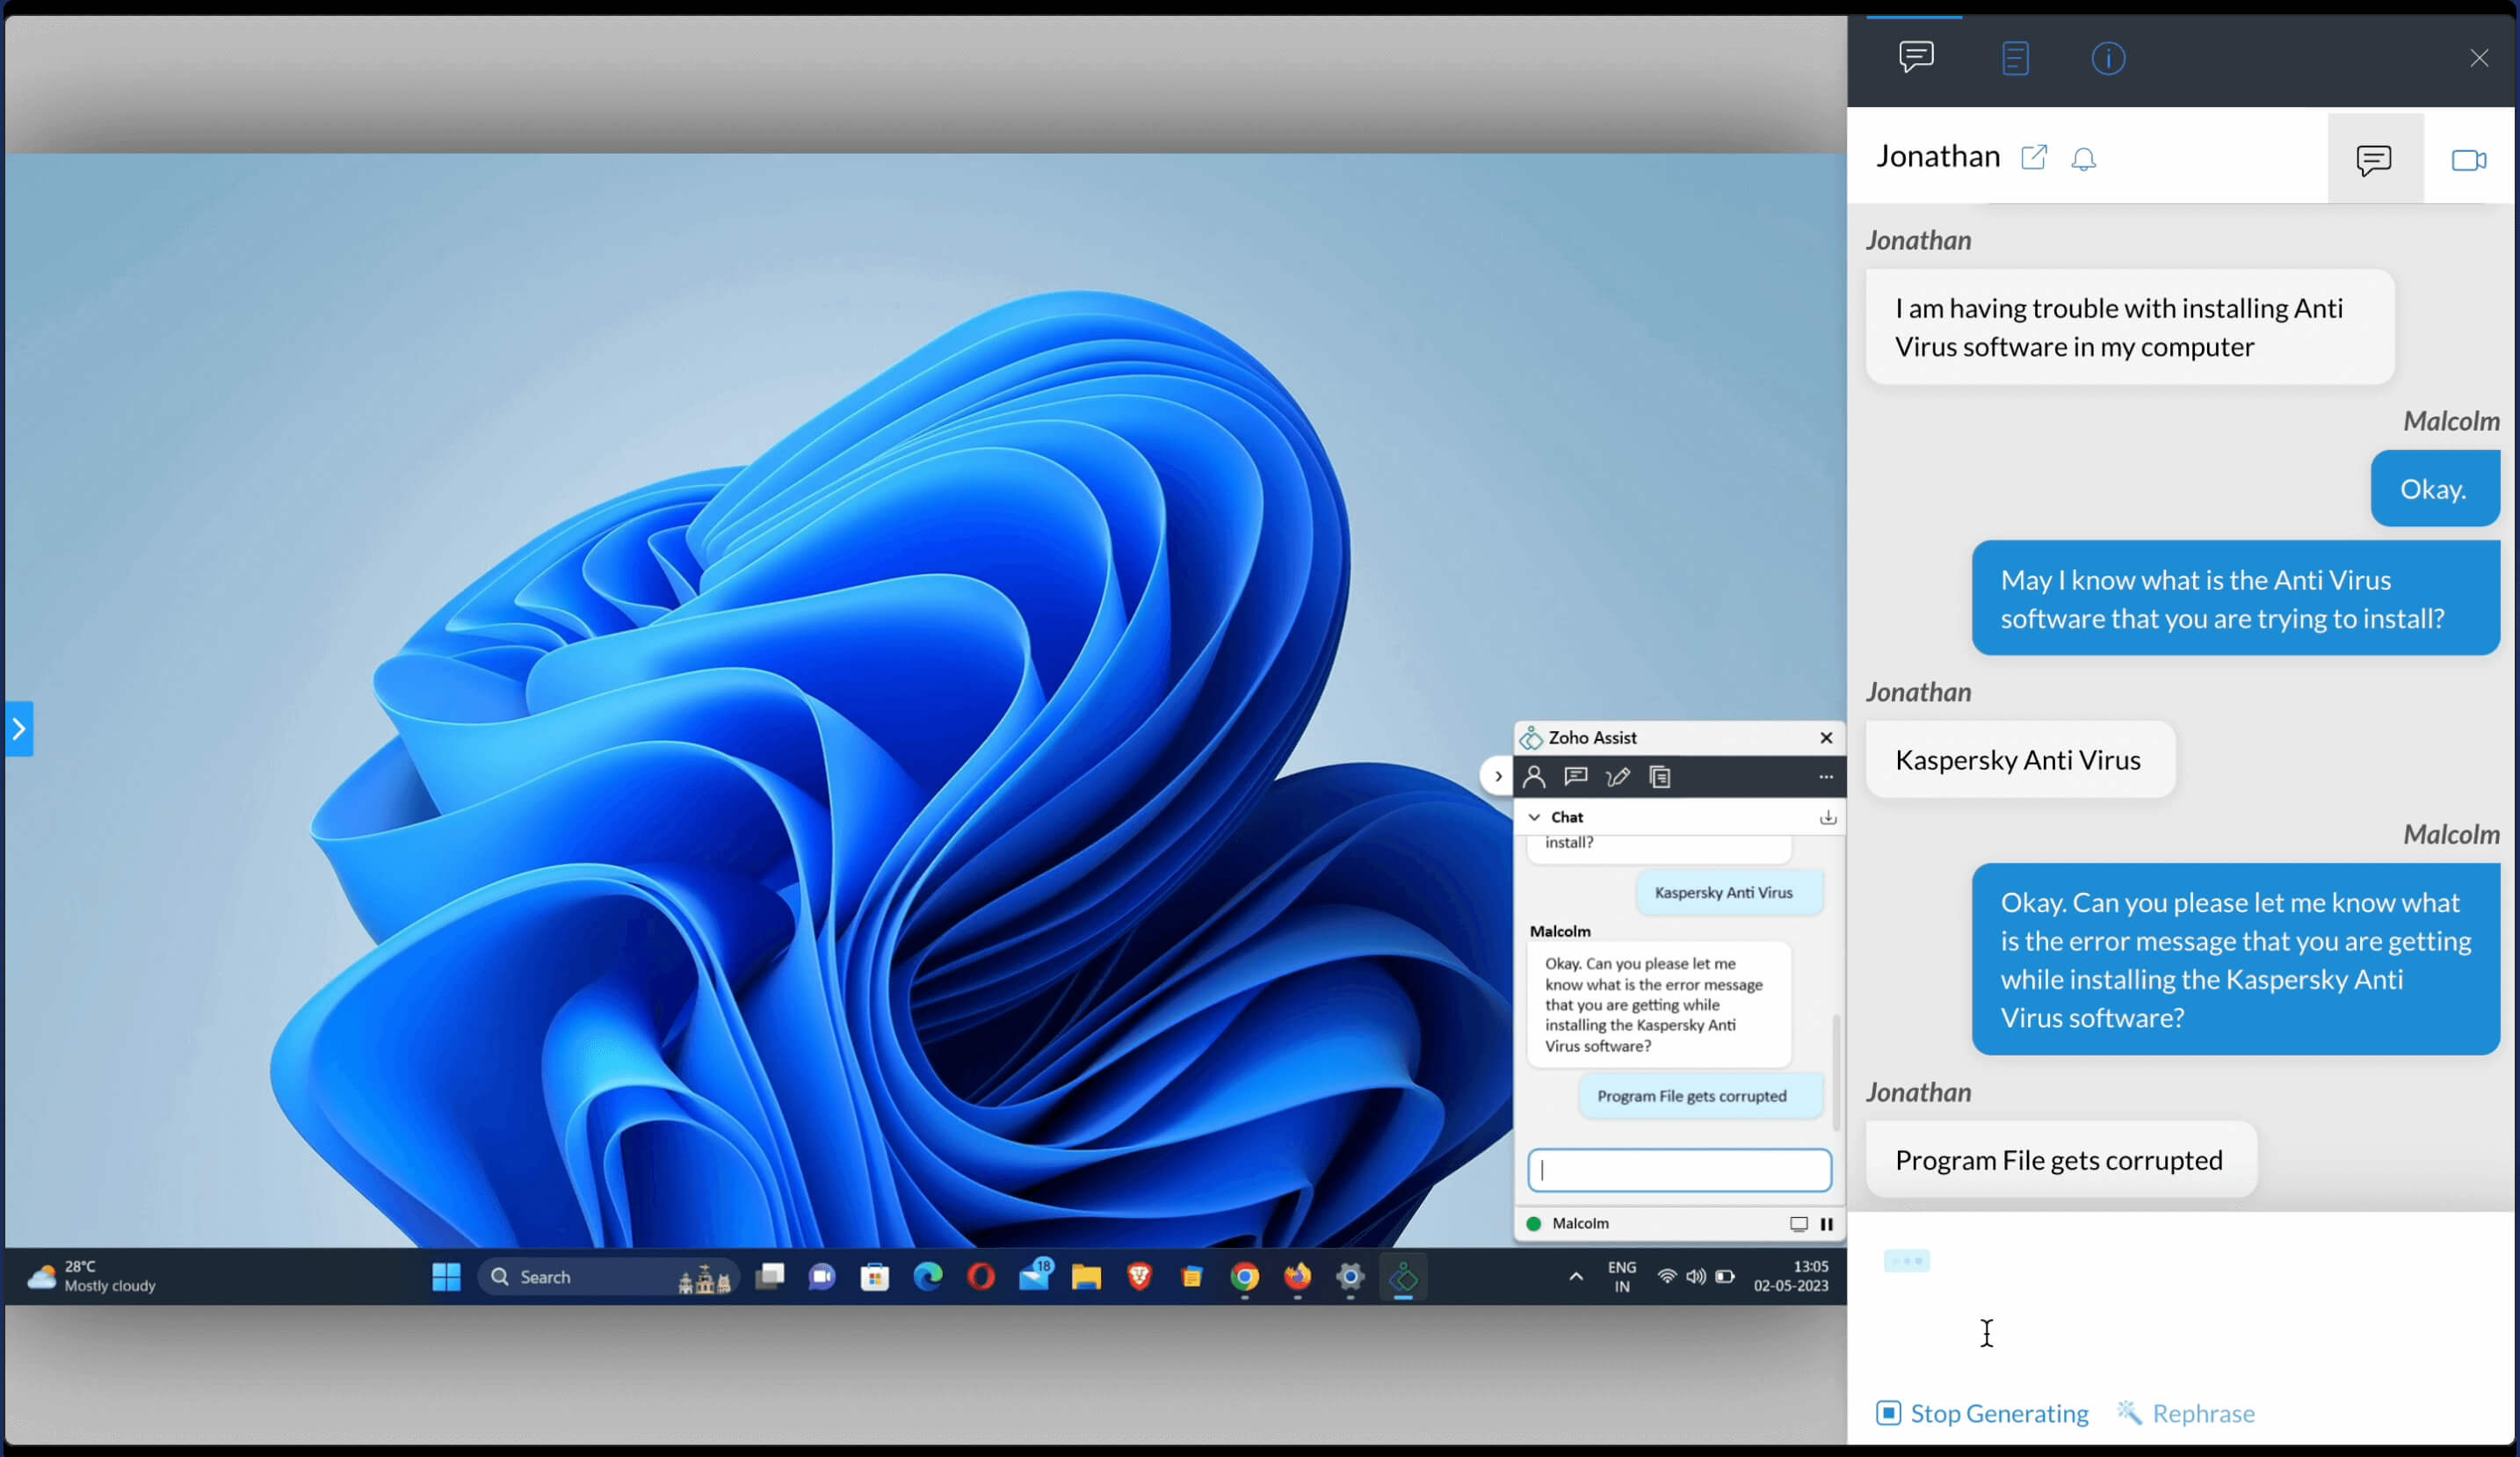Collapse the Chat section in Zoho Assist
This screenshot has width=2520, height=1457.
tap(1534, 817)
